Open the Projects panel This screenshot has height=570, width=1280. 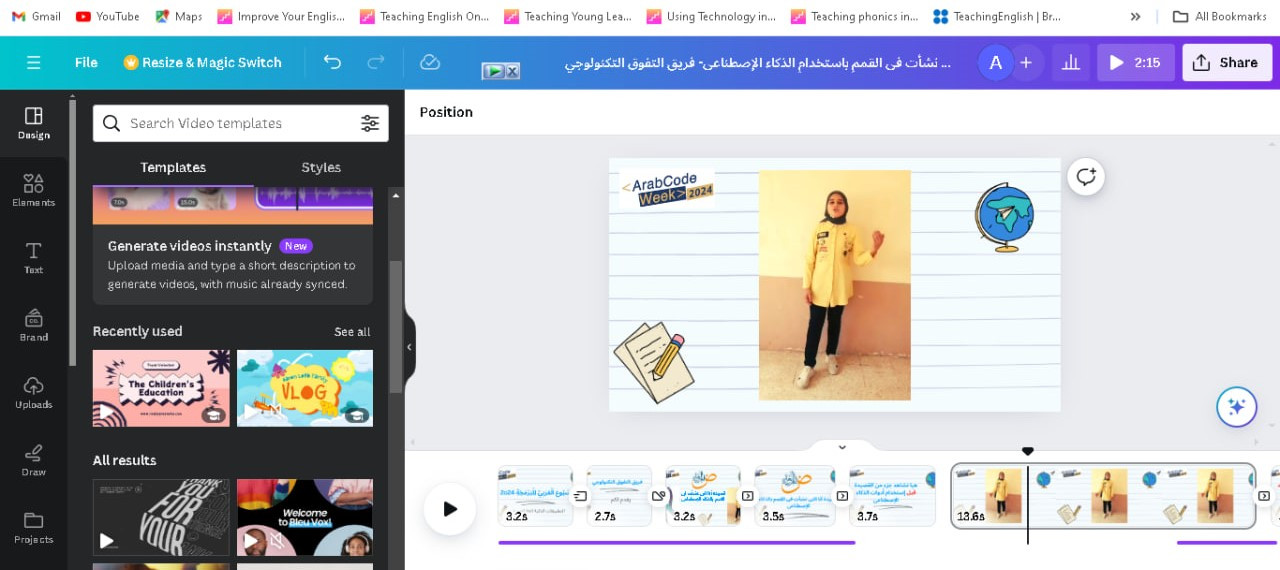(34, 527)
